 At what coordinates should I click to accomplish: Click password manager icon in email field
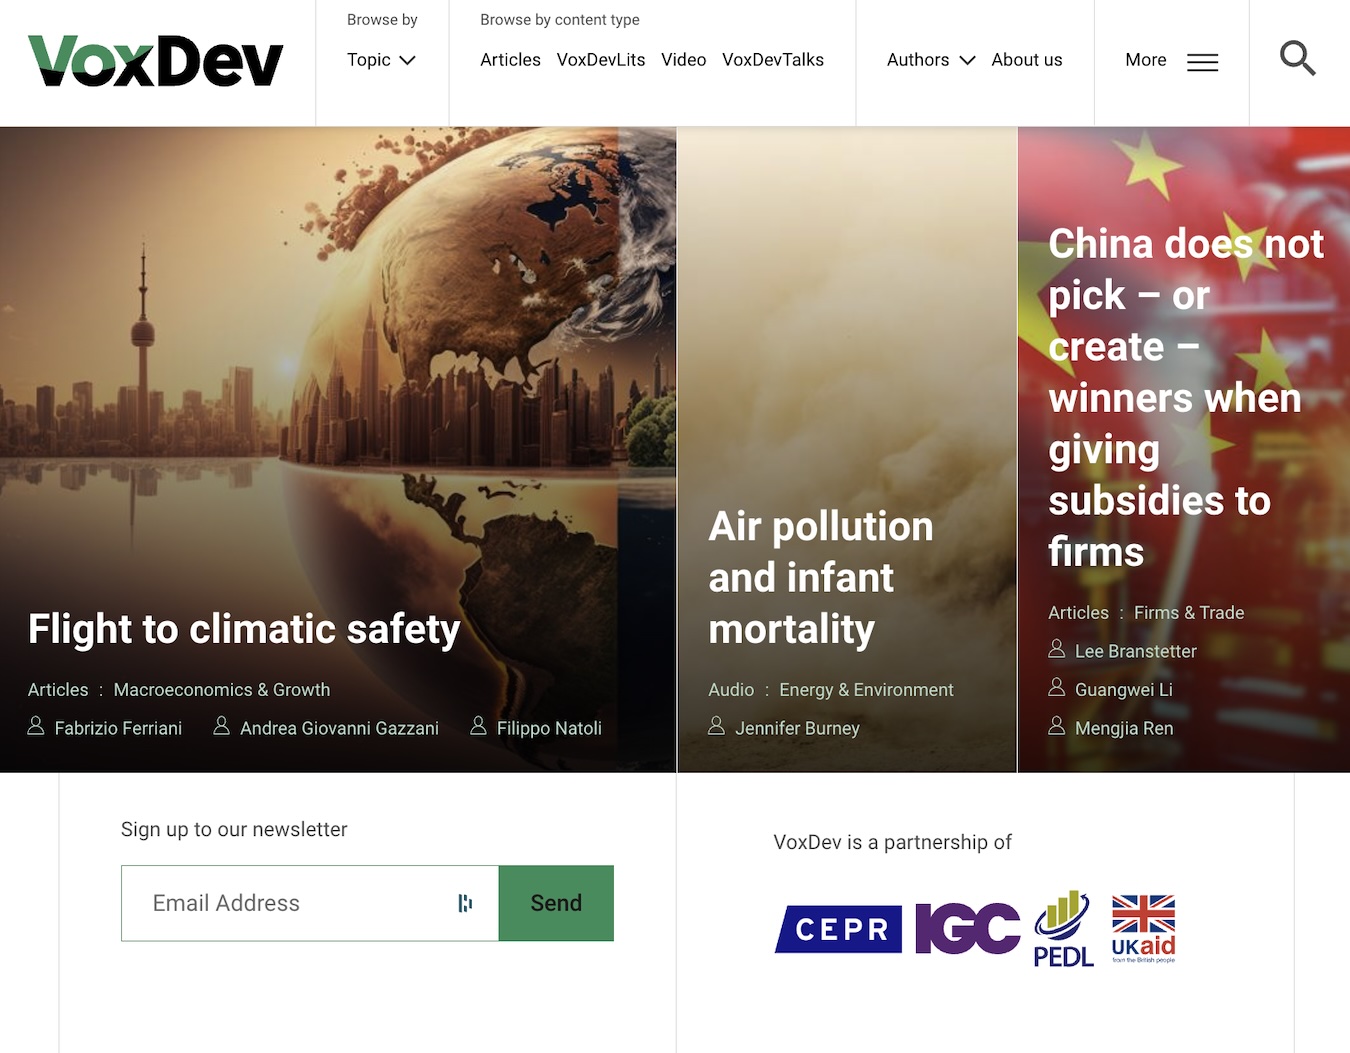coord(465,903)
